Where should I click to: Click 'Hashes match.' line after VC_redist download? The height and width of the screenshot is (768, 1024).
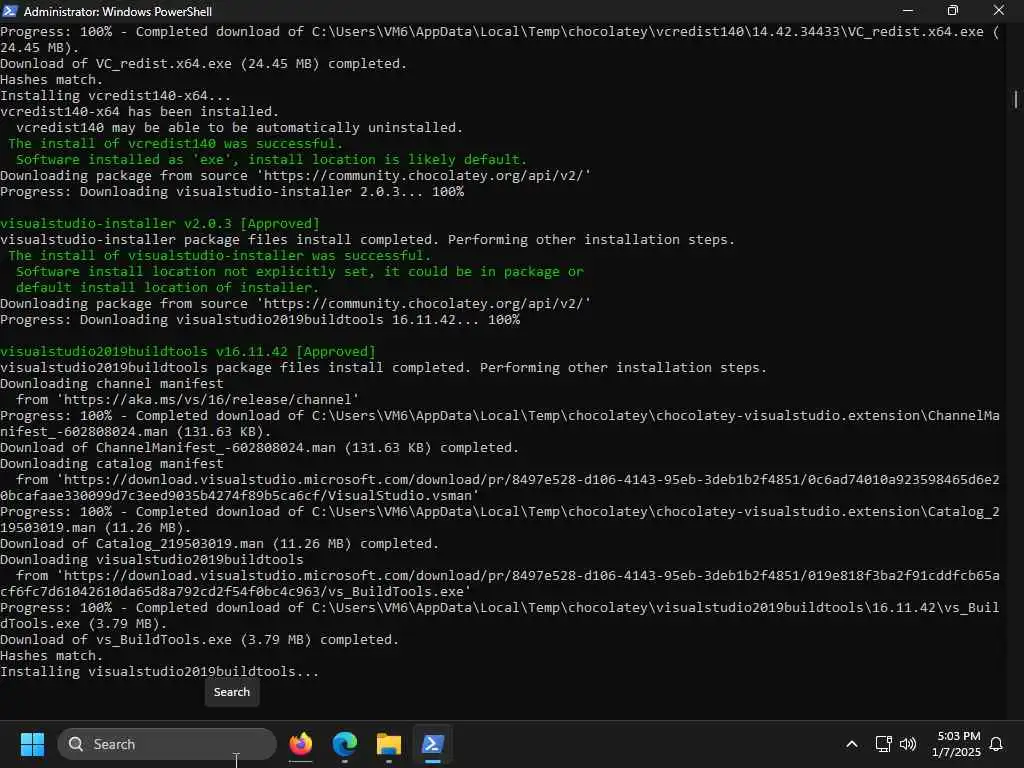(52, 80)
